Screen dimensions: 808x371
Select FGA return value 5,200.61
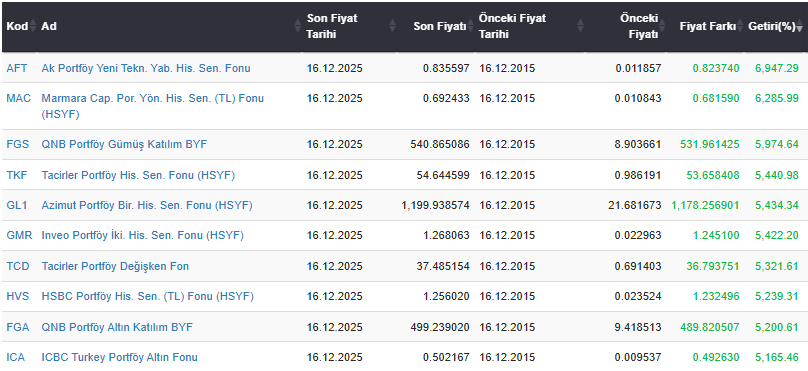(x=777, y=327)
